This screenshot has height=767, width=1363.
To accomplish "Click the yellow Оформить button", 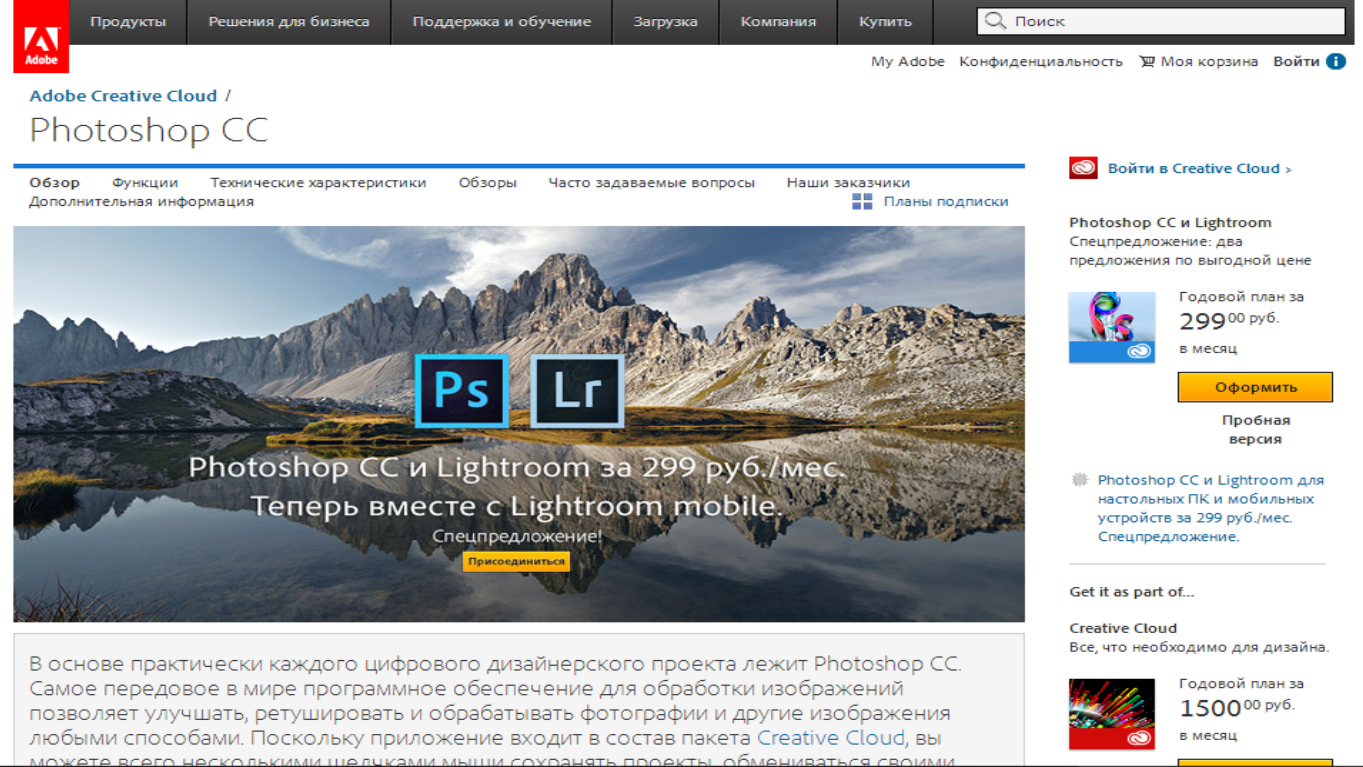I will [1255, 387].
